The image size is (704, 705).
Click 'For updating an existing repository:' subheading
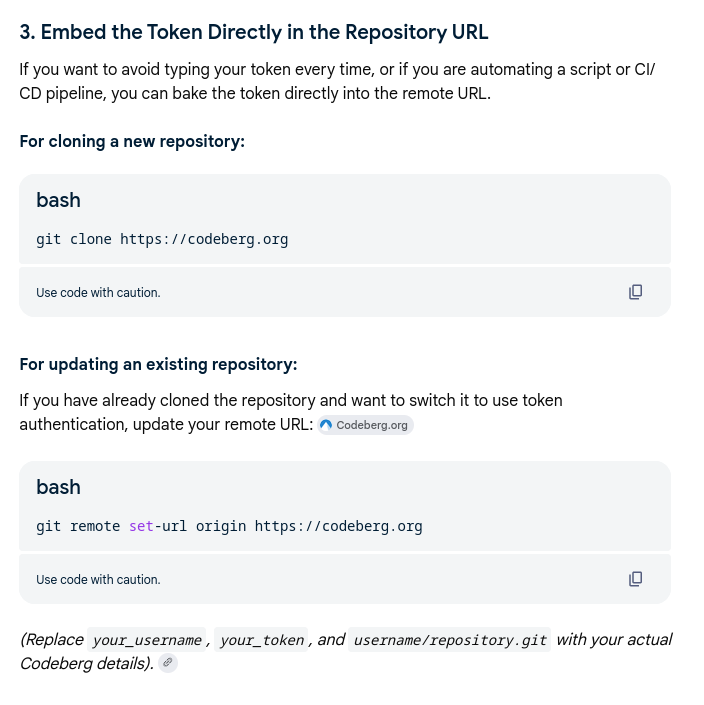pyautogui.click(x=158, y=364)
